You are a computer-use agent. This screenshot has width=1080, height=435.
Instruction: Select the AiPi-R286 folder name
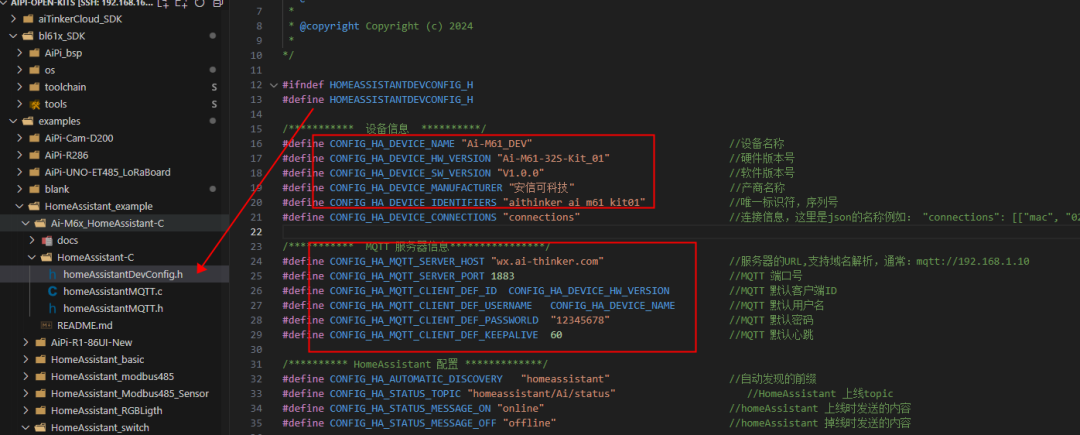[66, 155]
